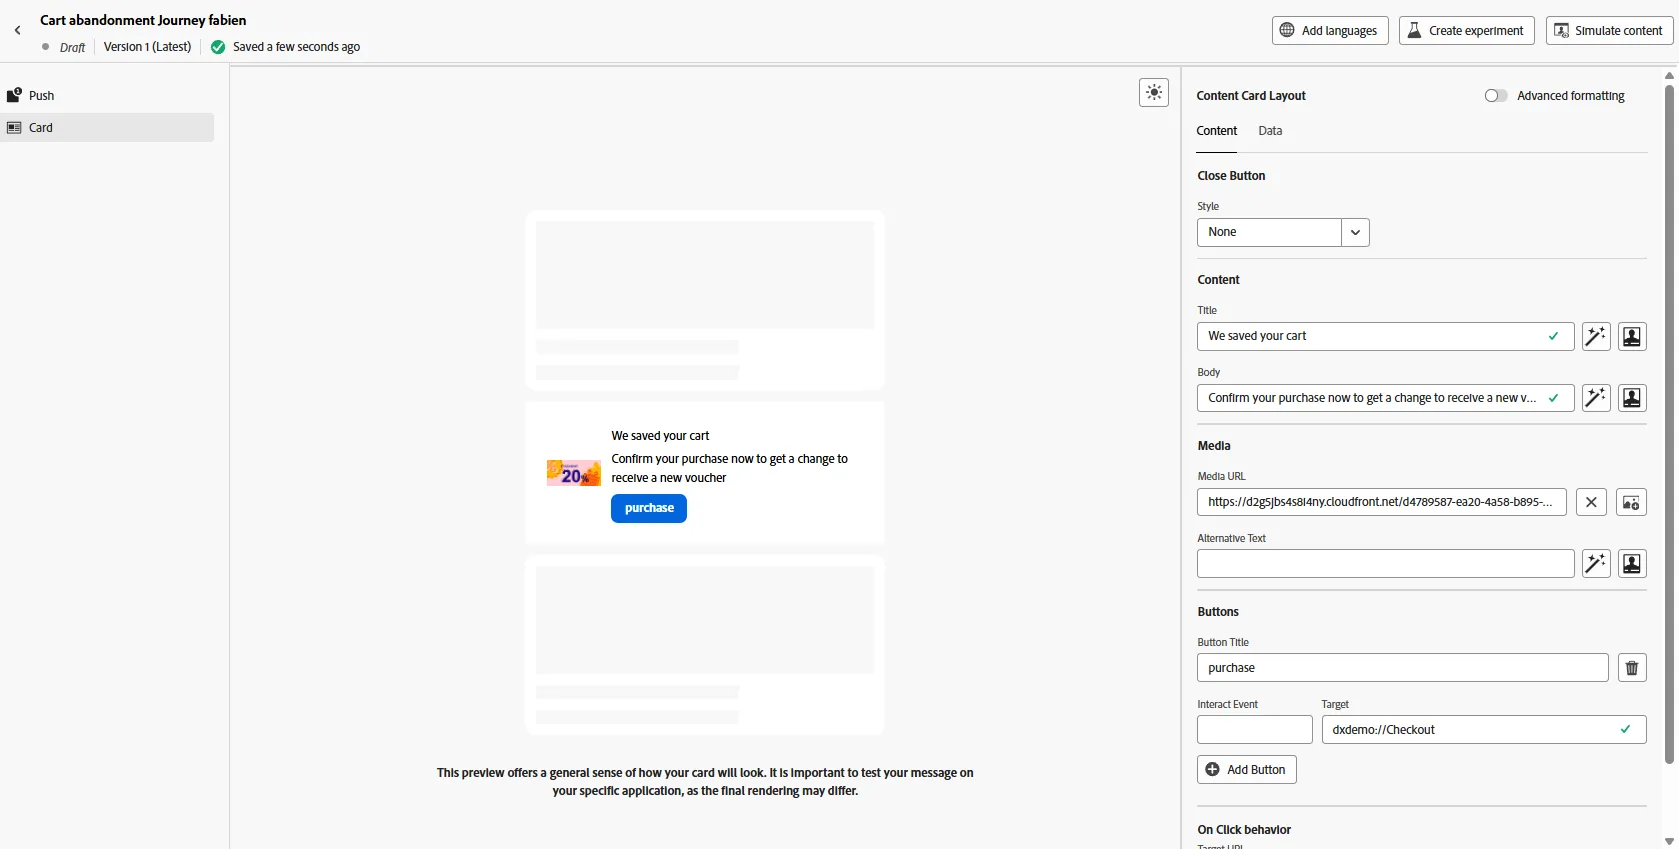Viewport: 1679px width, 849px height.
Task: Click the 'We saved your cart' preview title
Action: click(660, 436)
